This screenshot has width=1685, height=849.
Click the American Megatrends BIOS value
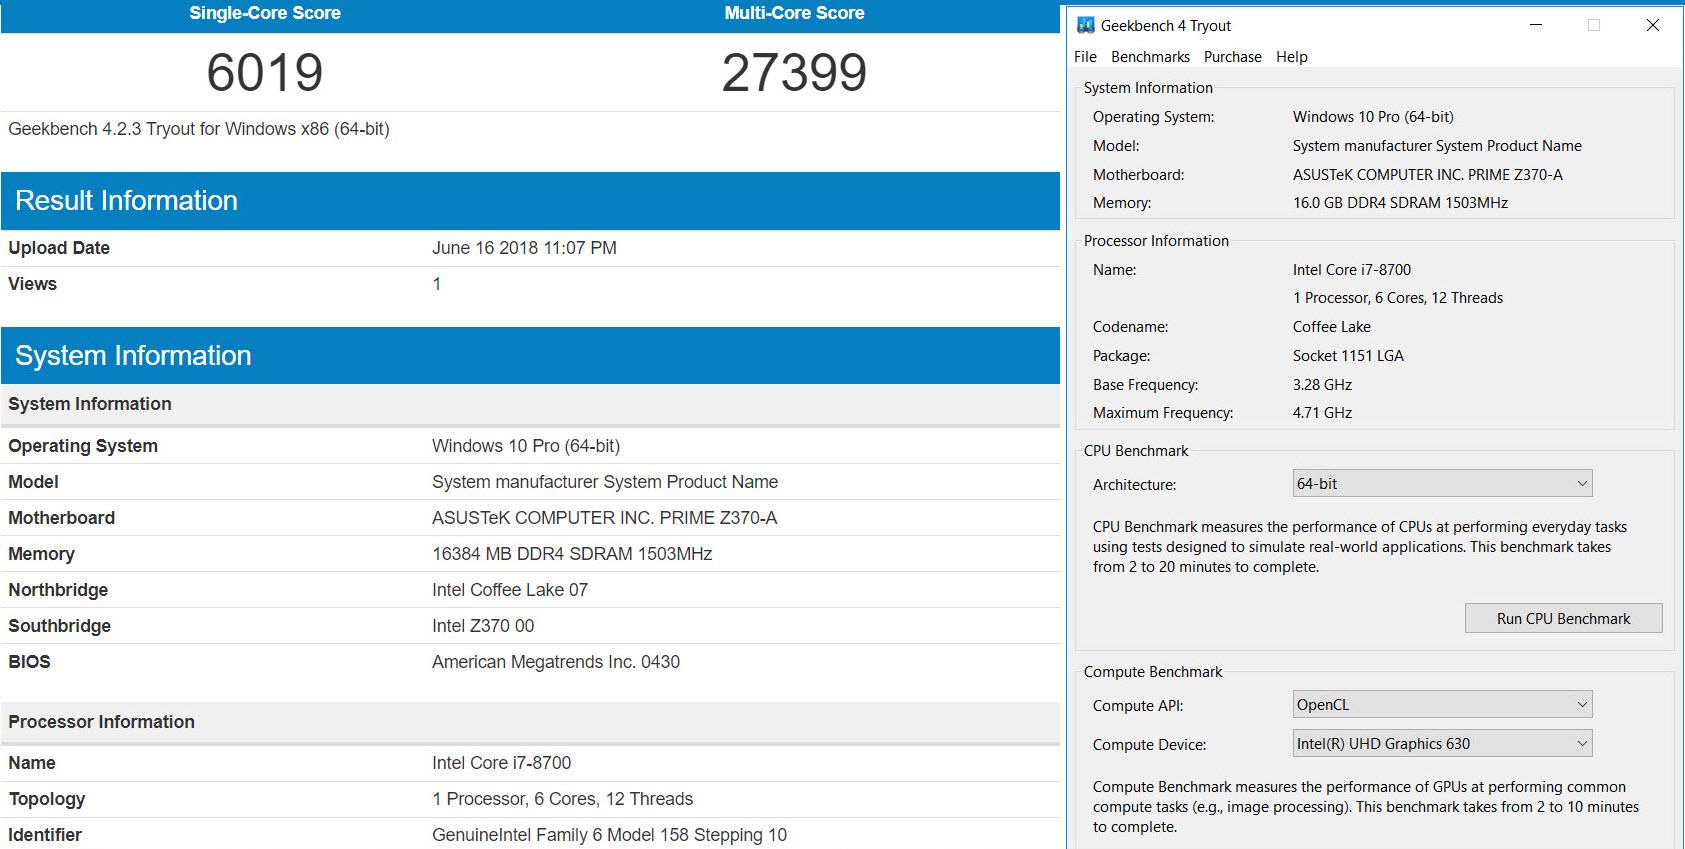pyautogui.click(x=556, y=662)
